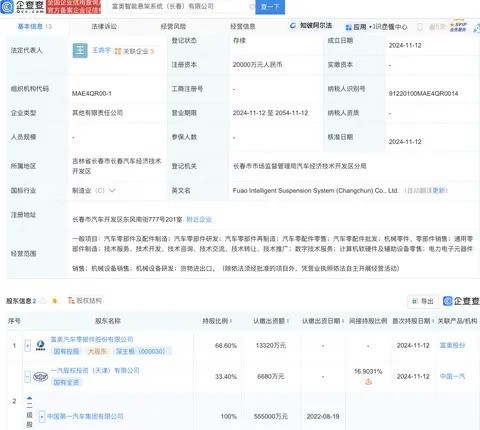The height and width of the screenshot is (430, 480).
Task: Collapse 一汽股权投资 row minus toggle
Action: point(28,377)
